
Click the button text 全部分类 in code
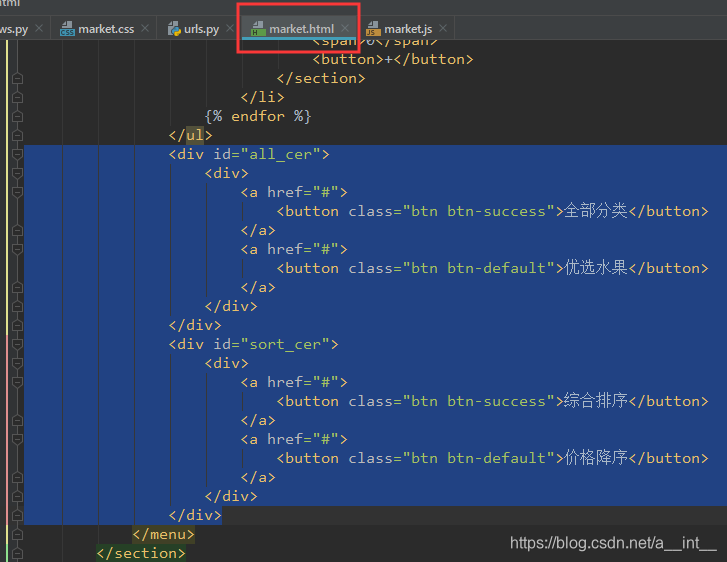coord(596,211)
